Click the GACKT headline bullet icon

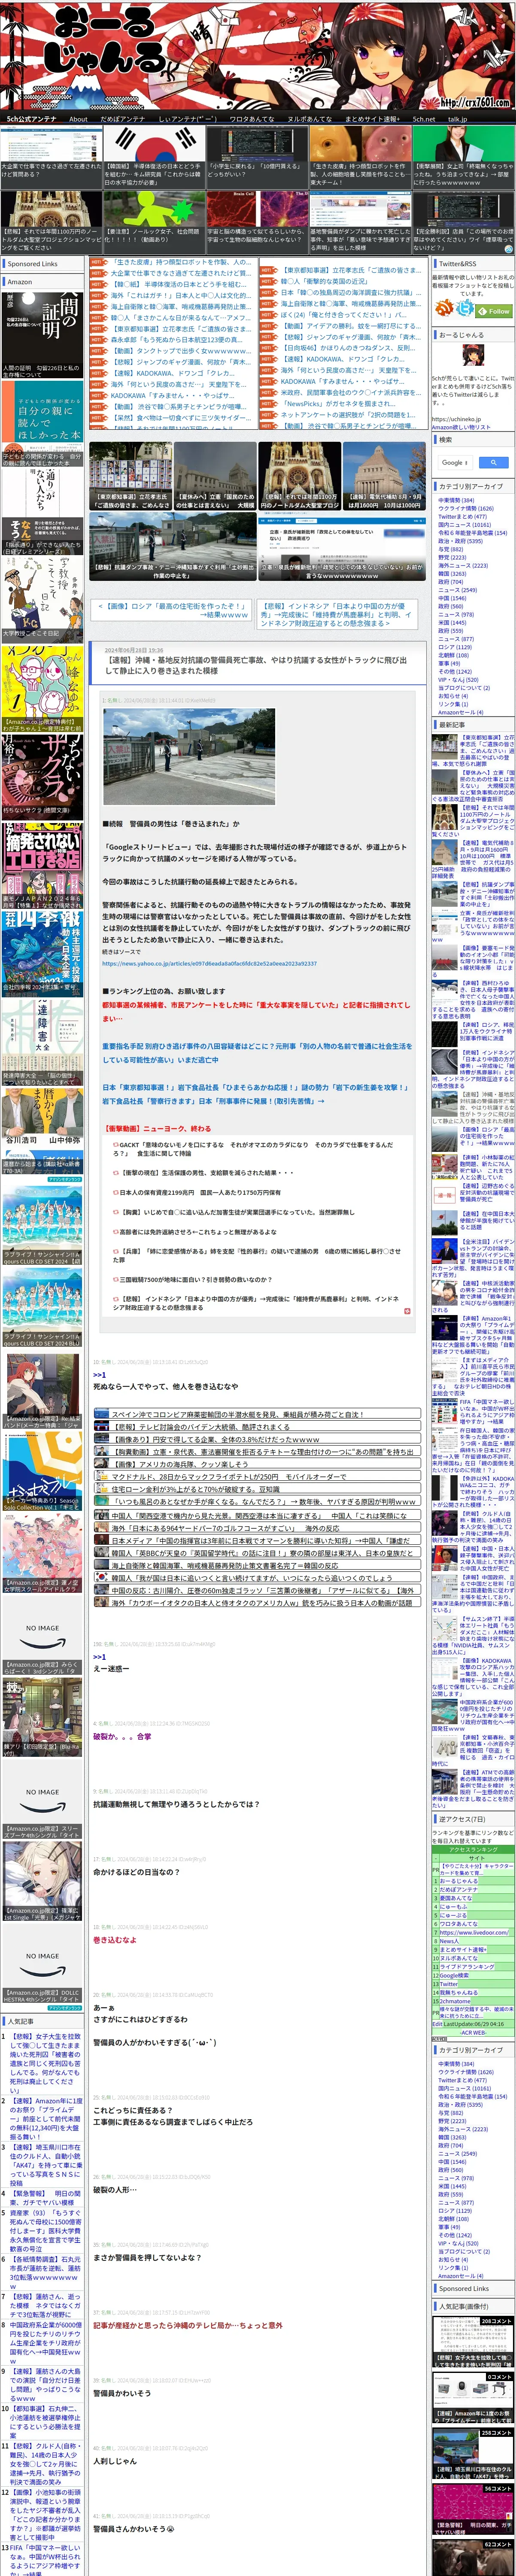click(115, 1145)
